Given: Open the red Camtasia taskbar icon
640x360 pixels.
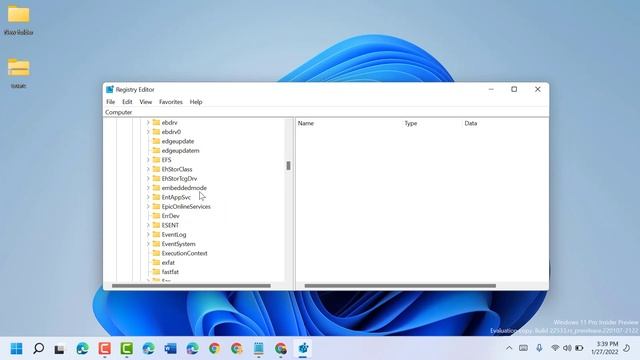Looking at the screenshot, I should point(104,349).
